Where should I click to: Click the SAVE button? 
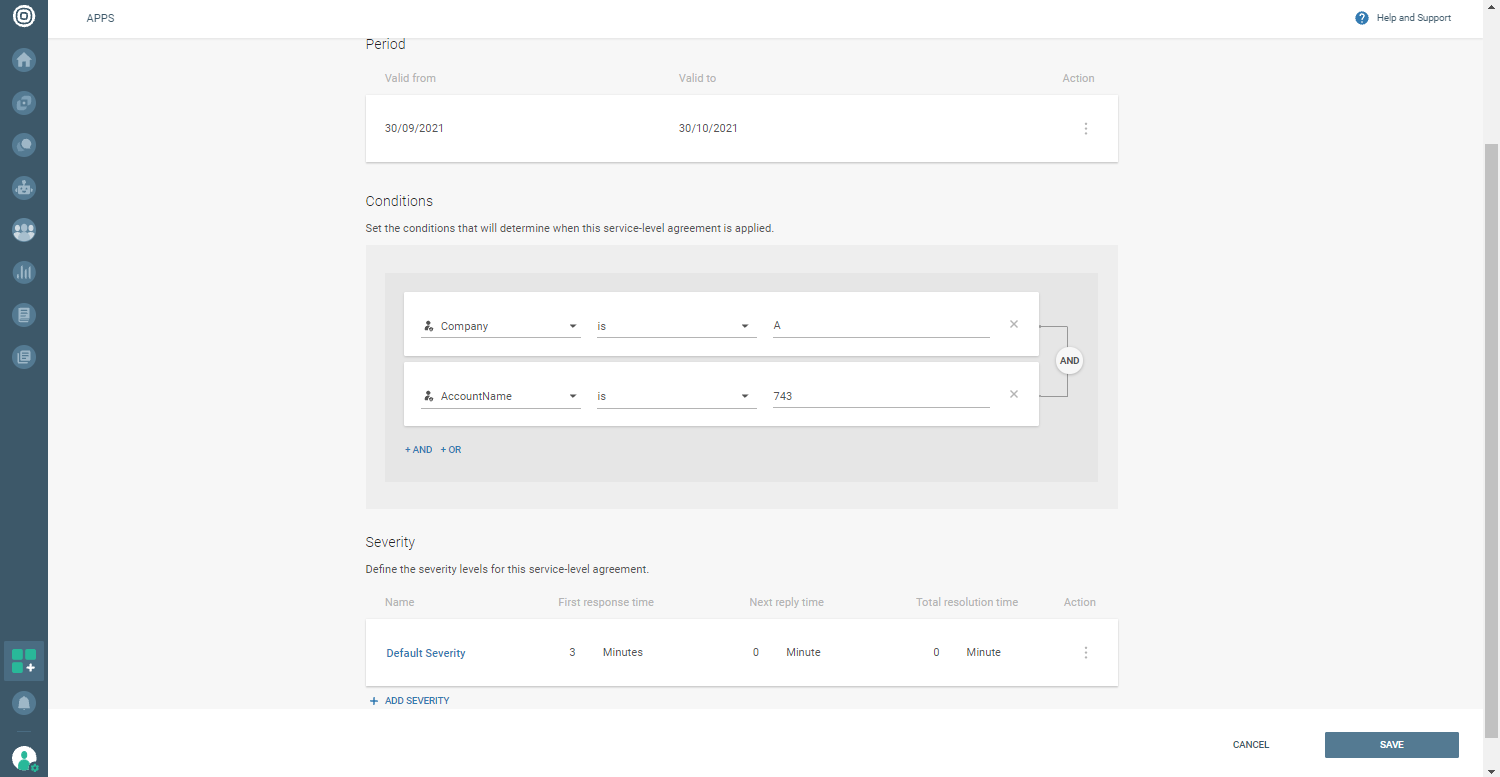tap(1391, 745)
